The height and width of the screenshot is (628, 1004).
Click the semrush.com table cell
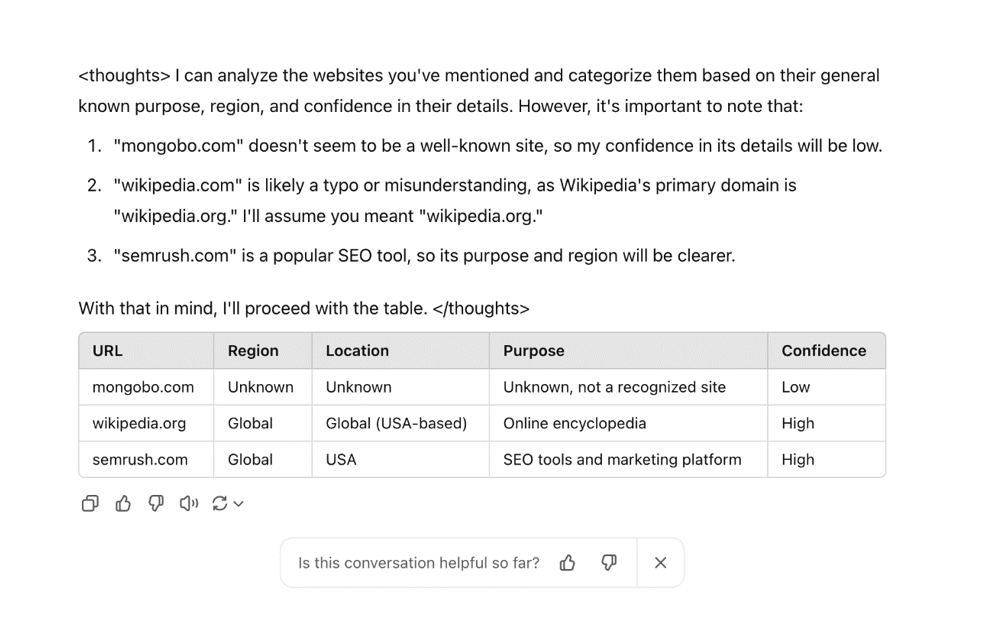[x=140, y=459]
